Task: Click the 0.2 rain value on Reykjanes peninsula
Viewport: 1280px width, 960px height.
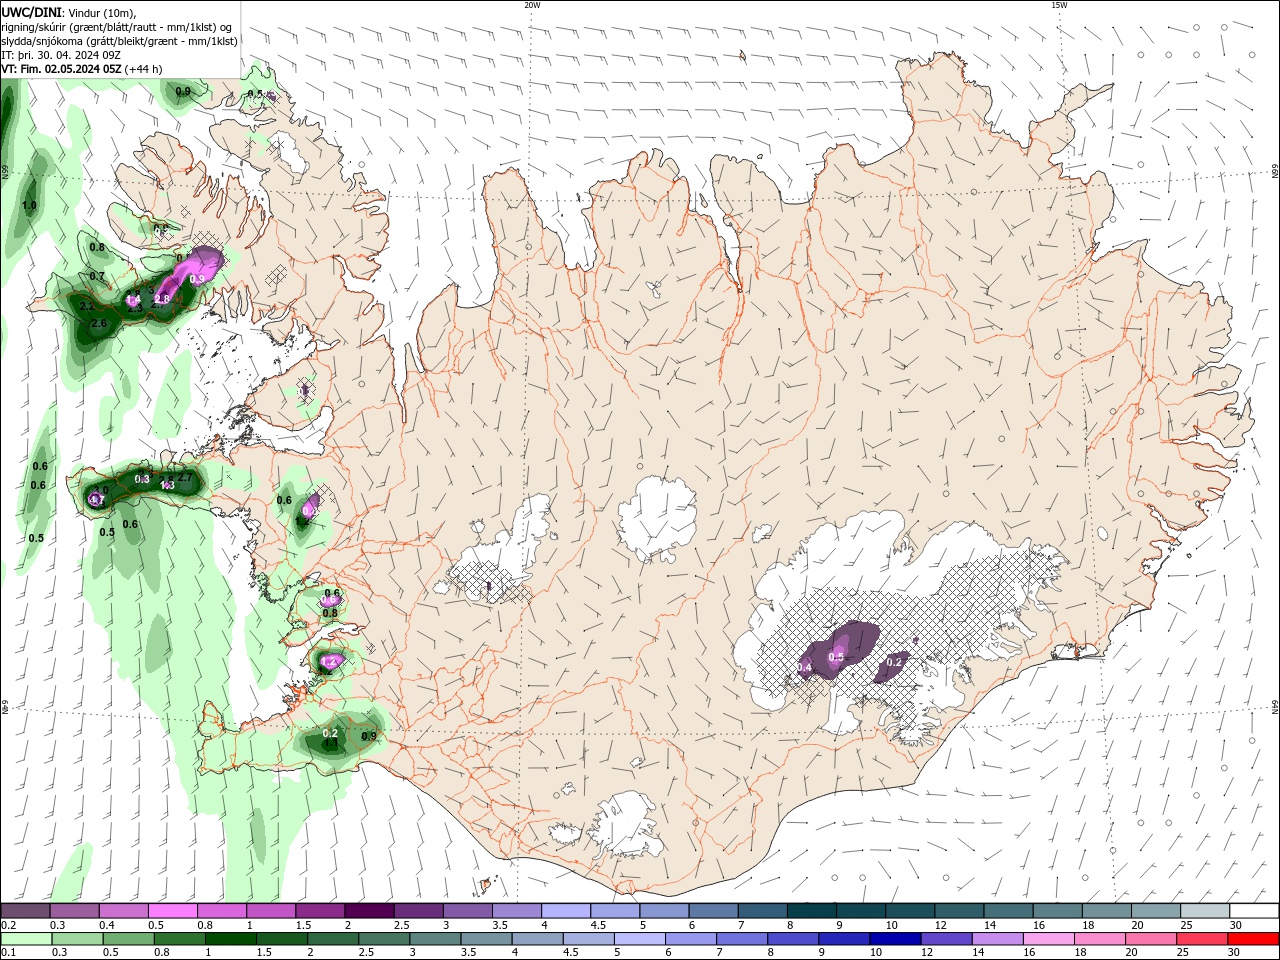Action: [x=331, y=733]
